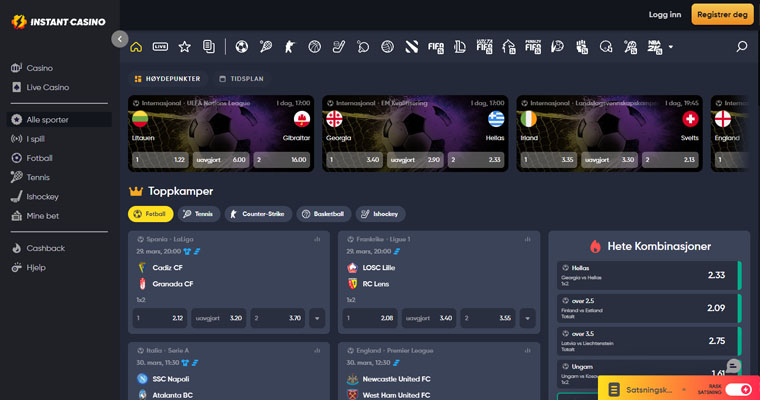Image resolution: width=760 pixels, height=400 pixels.
Task: Open the LIVE events icon
Action: (x=160, y=47)
